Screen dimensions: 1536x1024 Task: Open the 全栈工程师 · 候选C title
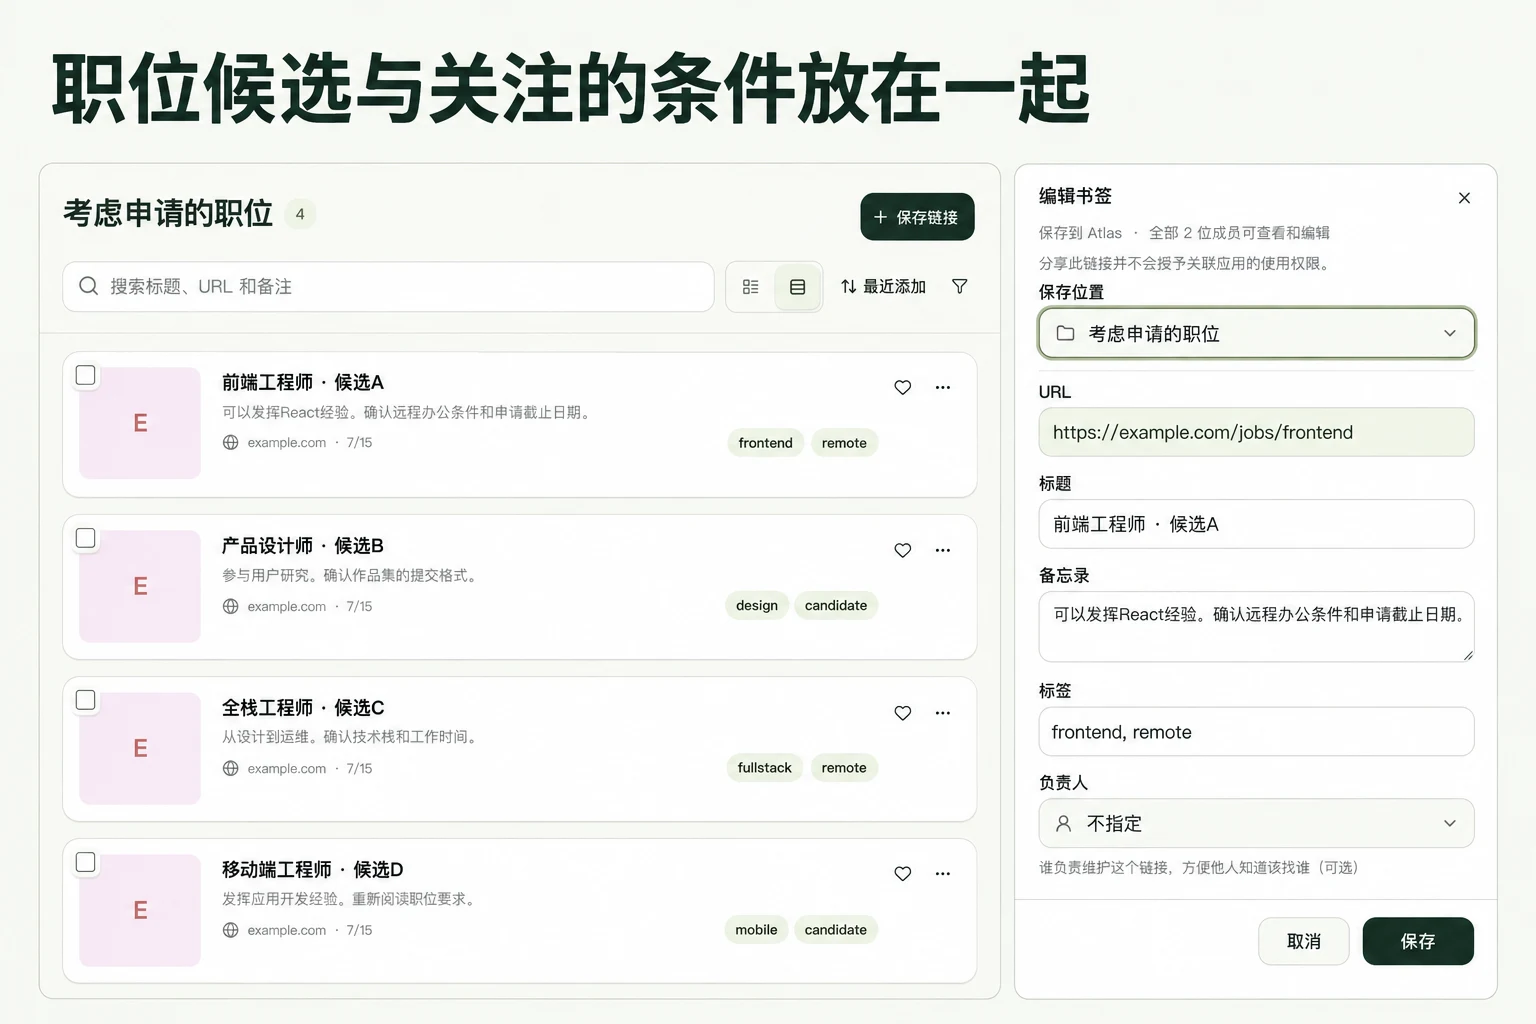click(x=303, y=708)
